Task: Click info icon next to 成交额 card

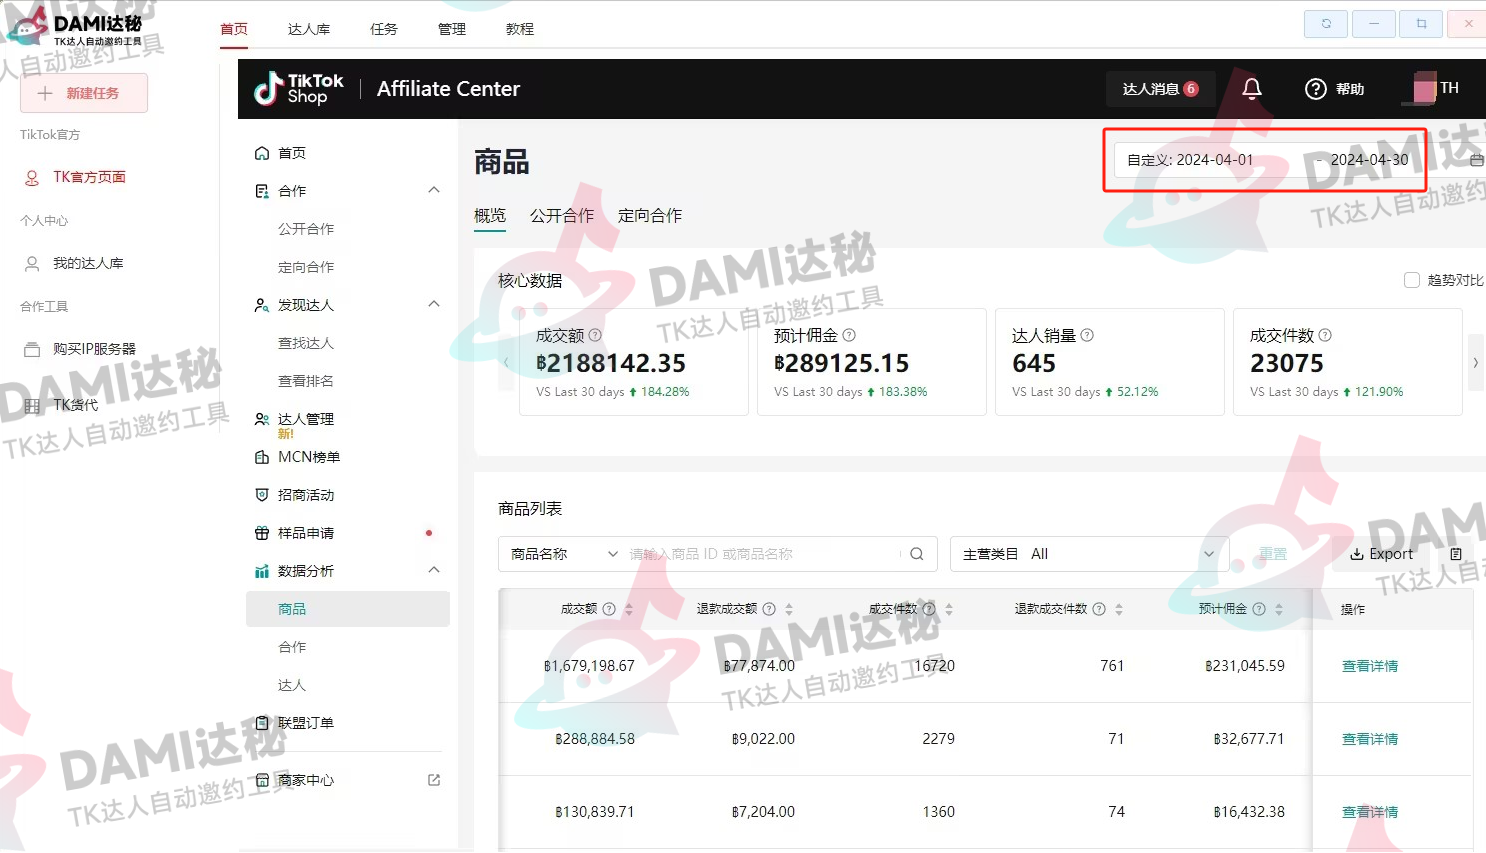Action: 595,336
